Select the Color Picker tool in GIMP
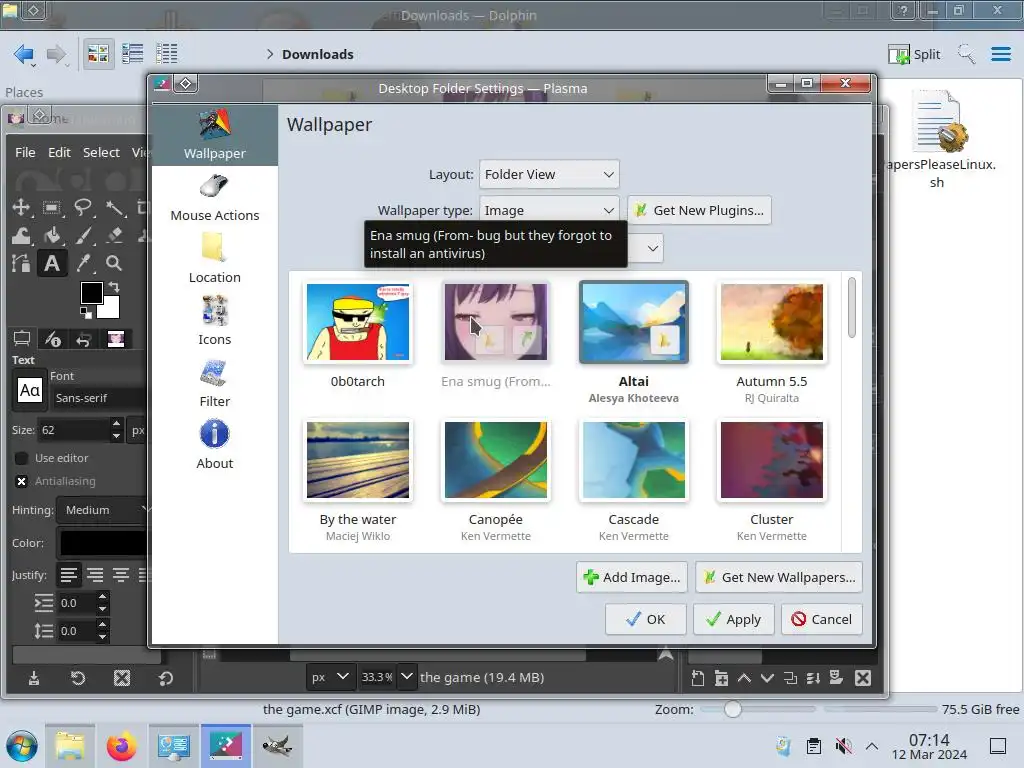Viewport: 1024px width, 768px height. 84,263
